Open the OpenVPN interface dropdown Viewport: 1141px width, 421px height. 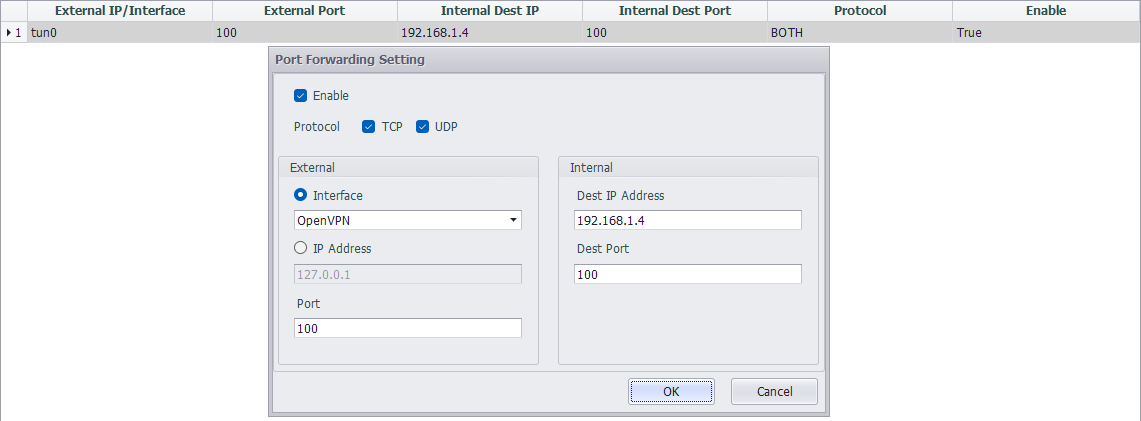tap(513, 220)
